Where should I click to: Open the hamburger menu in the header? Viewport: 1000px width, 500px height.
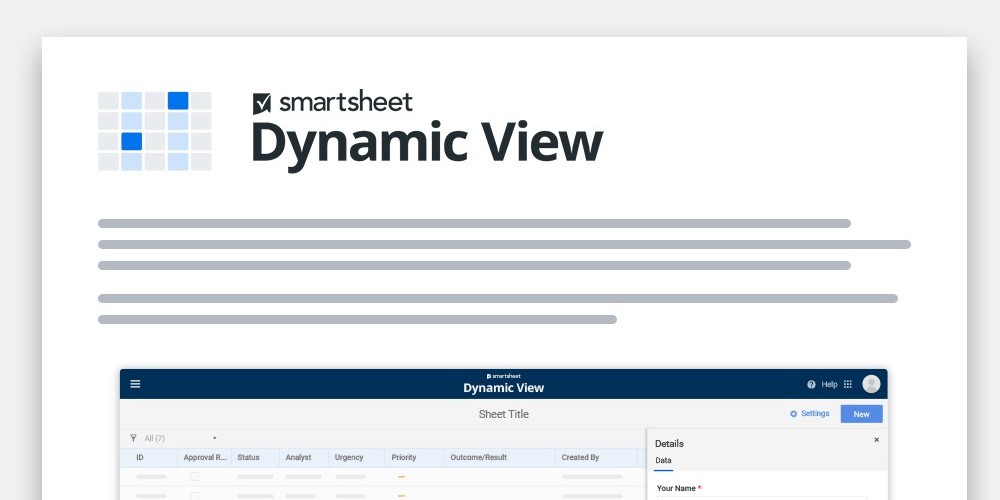click(x=135, y=384)
